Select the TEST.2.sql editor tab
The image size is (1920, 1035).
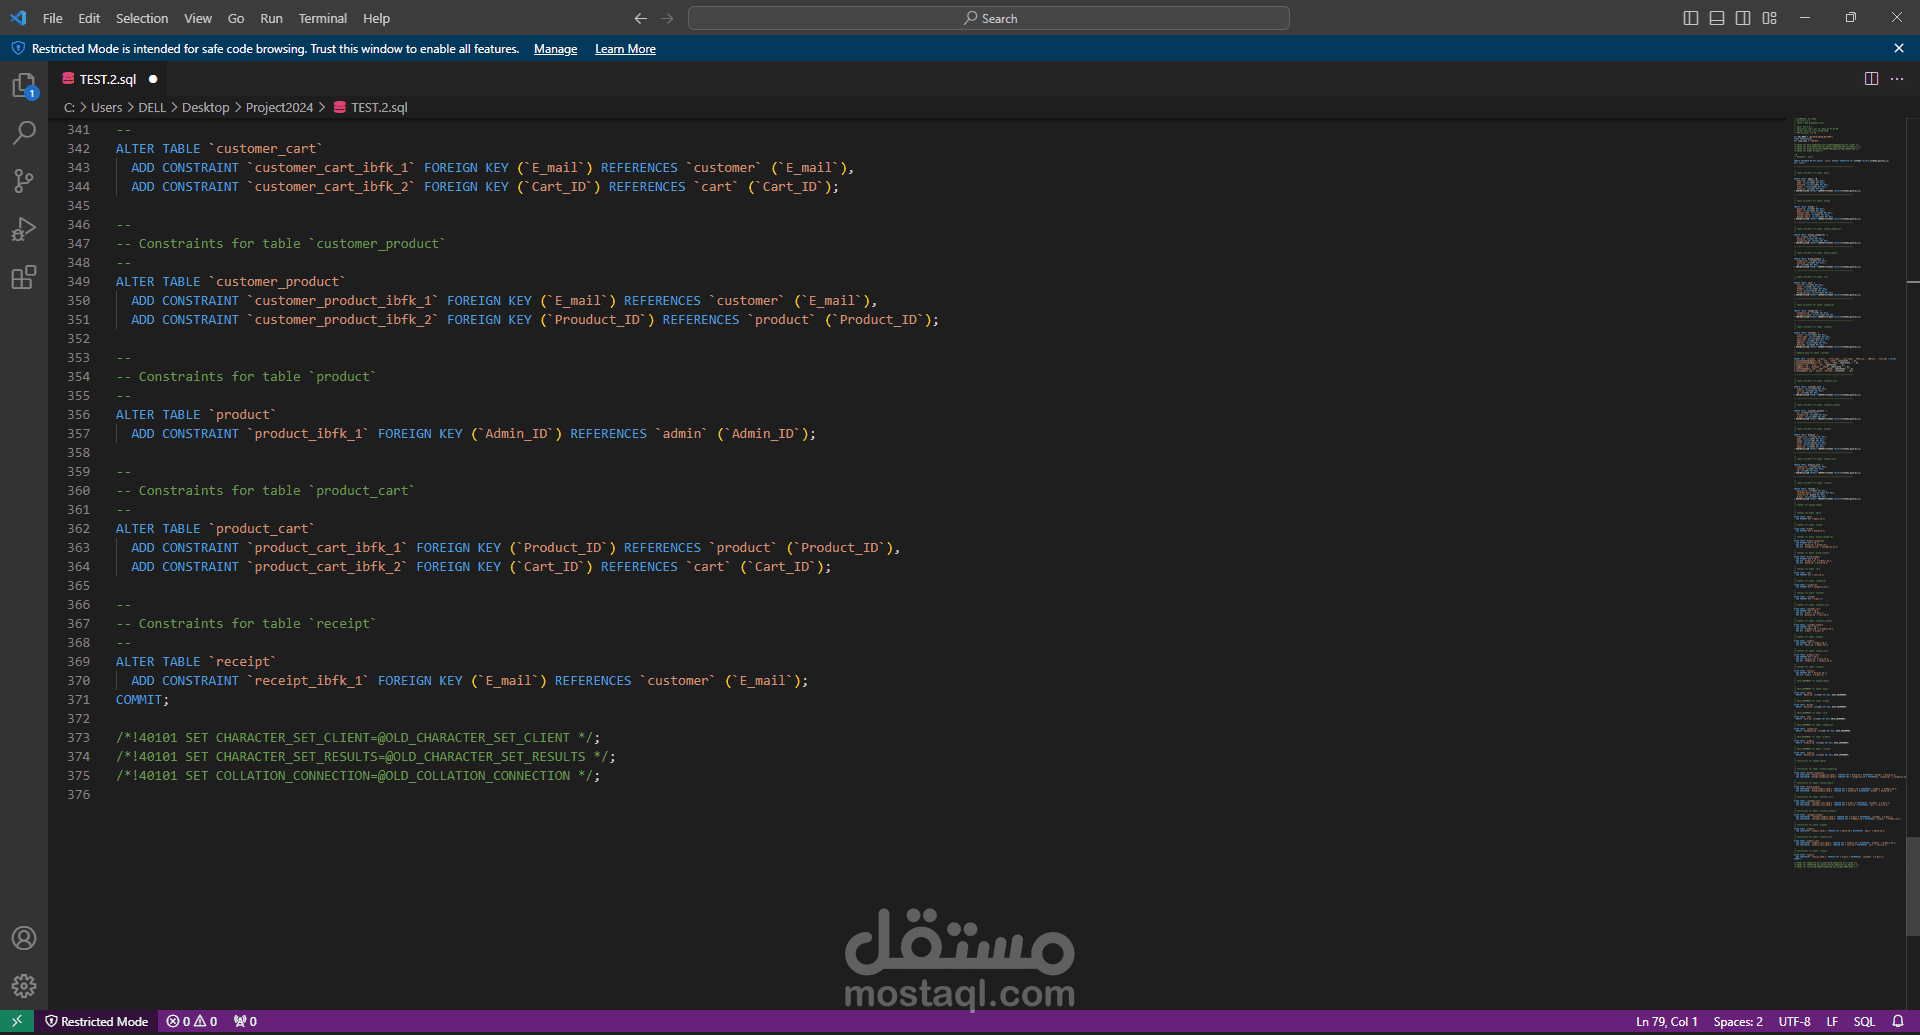(107, 79)
